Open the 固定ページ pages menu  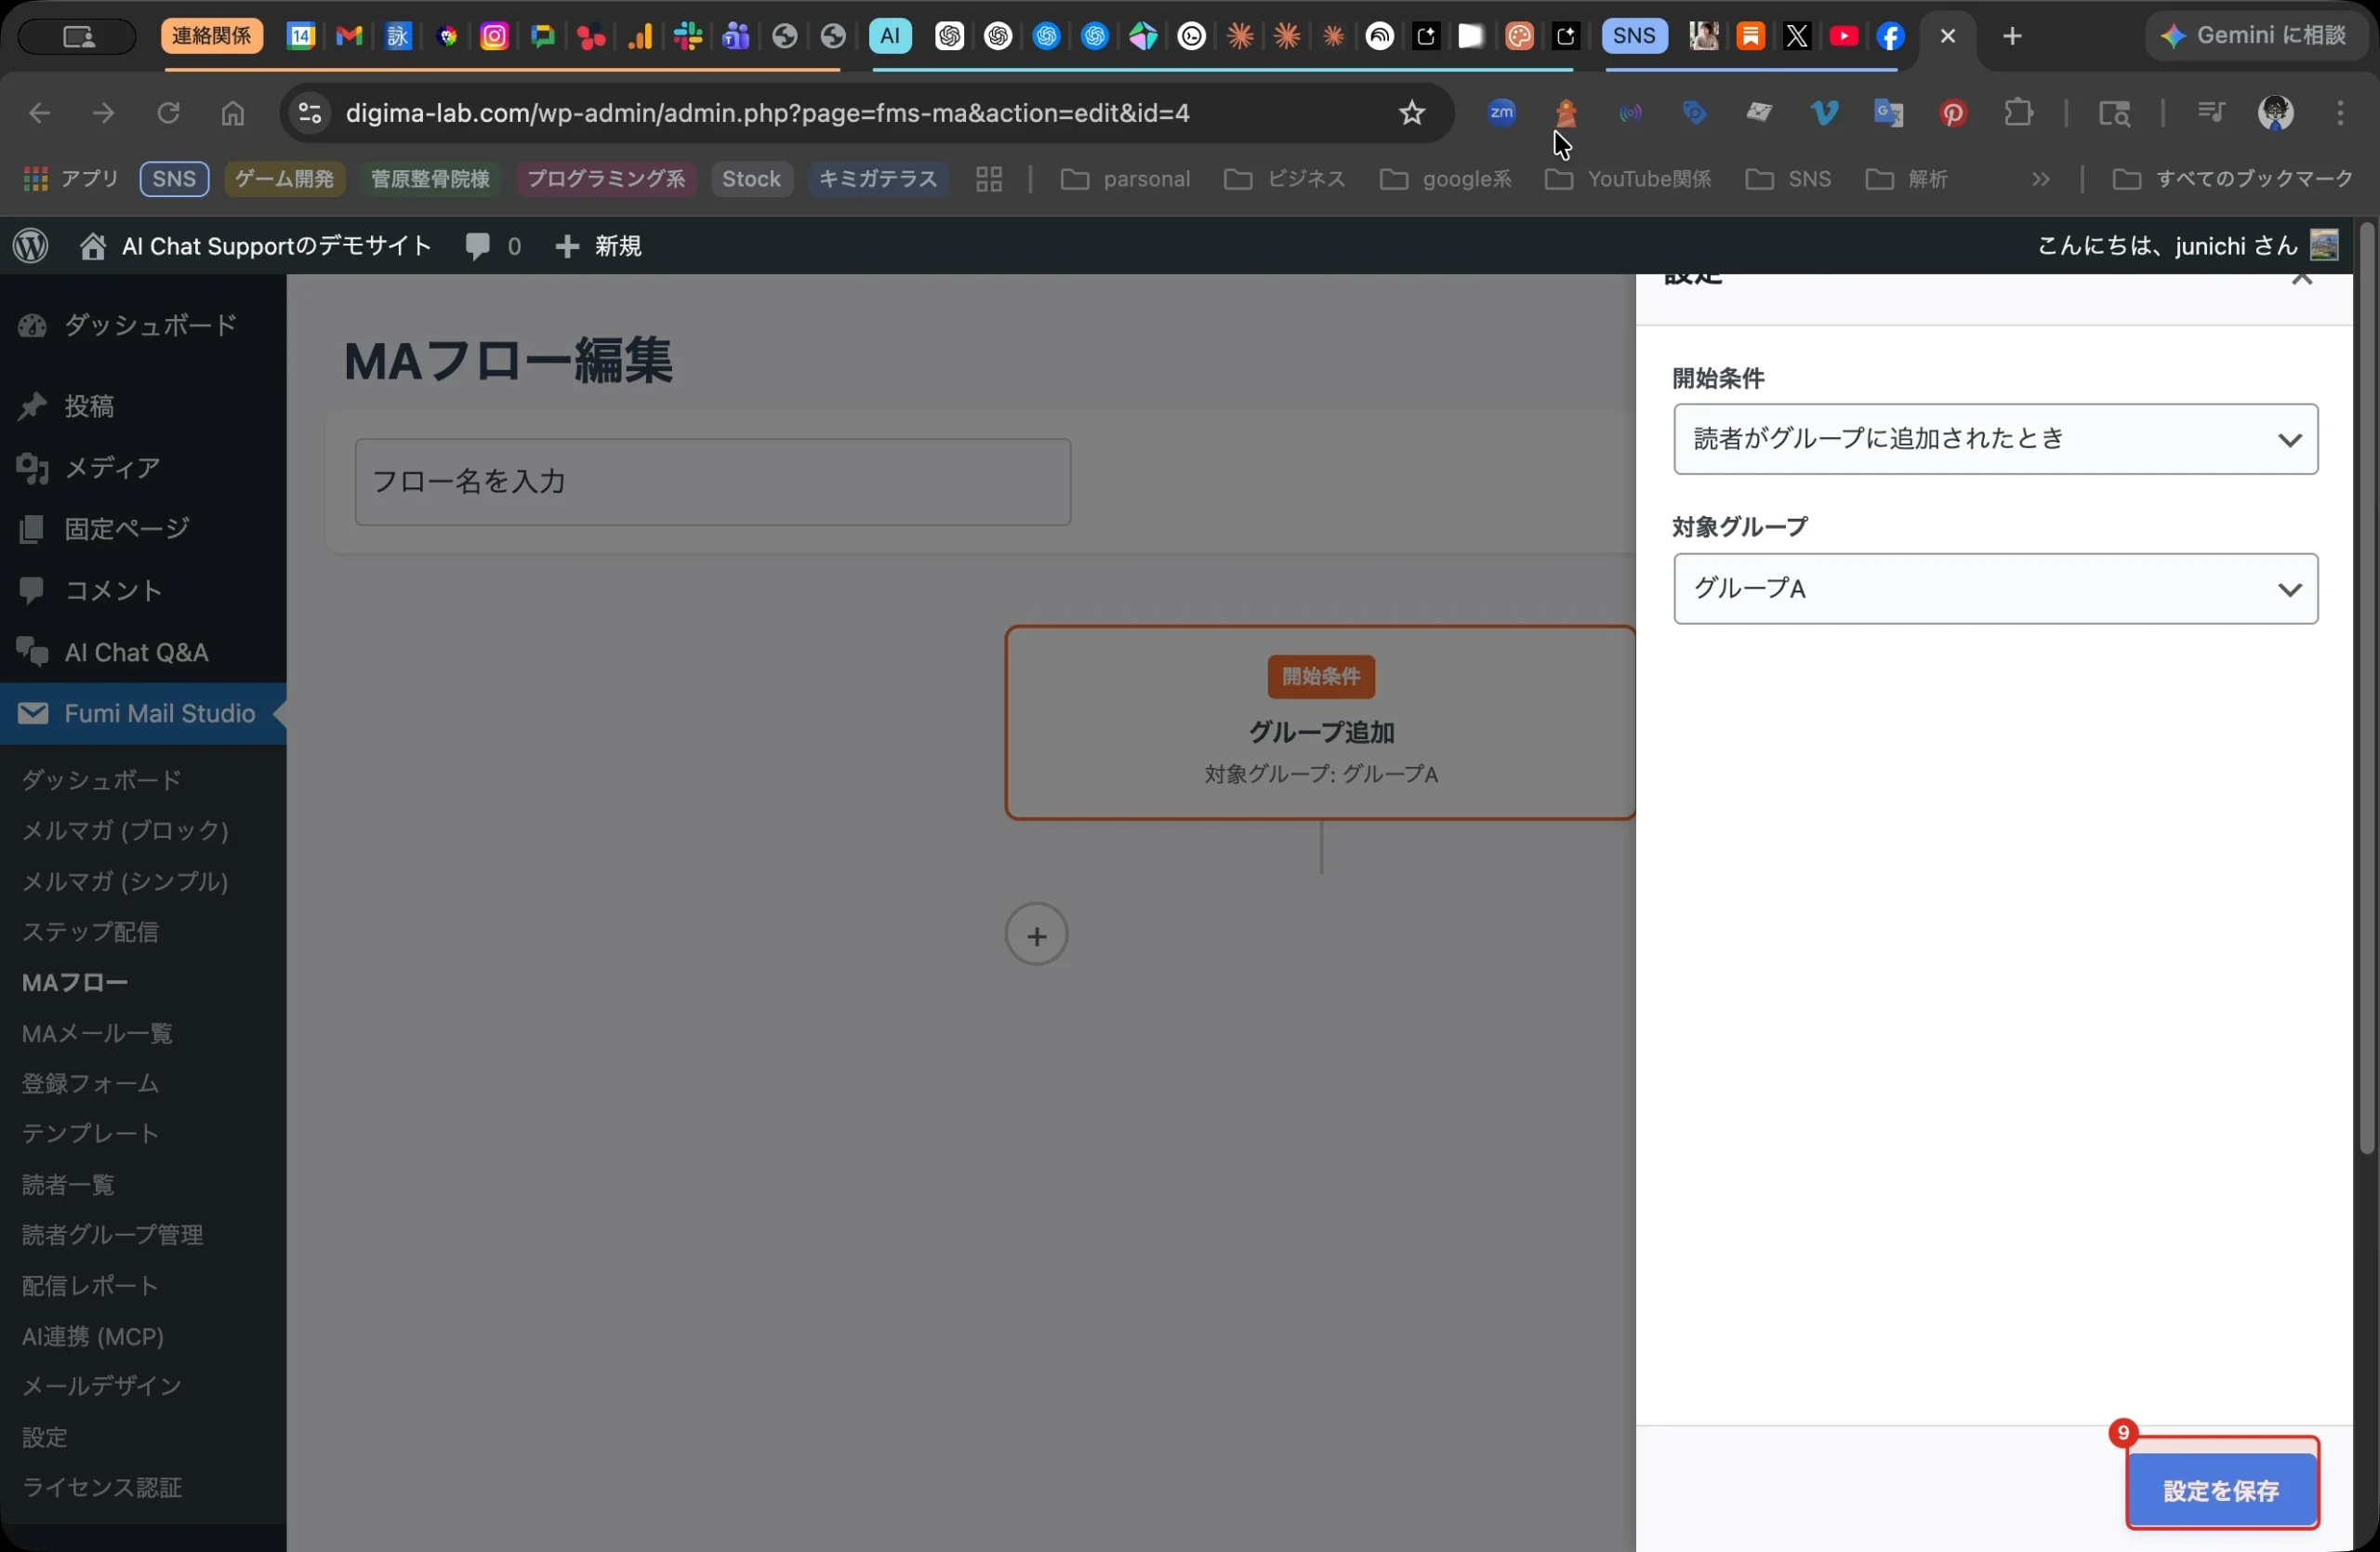point(143,528)
